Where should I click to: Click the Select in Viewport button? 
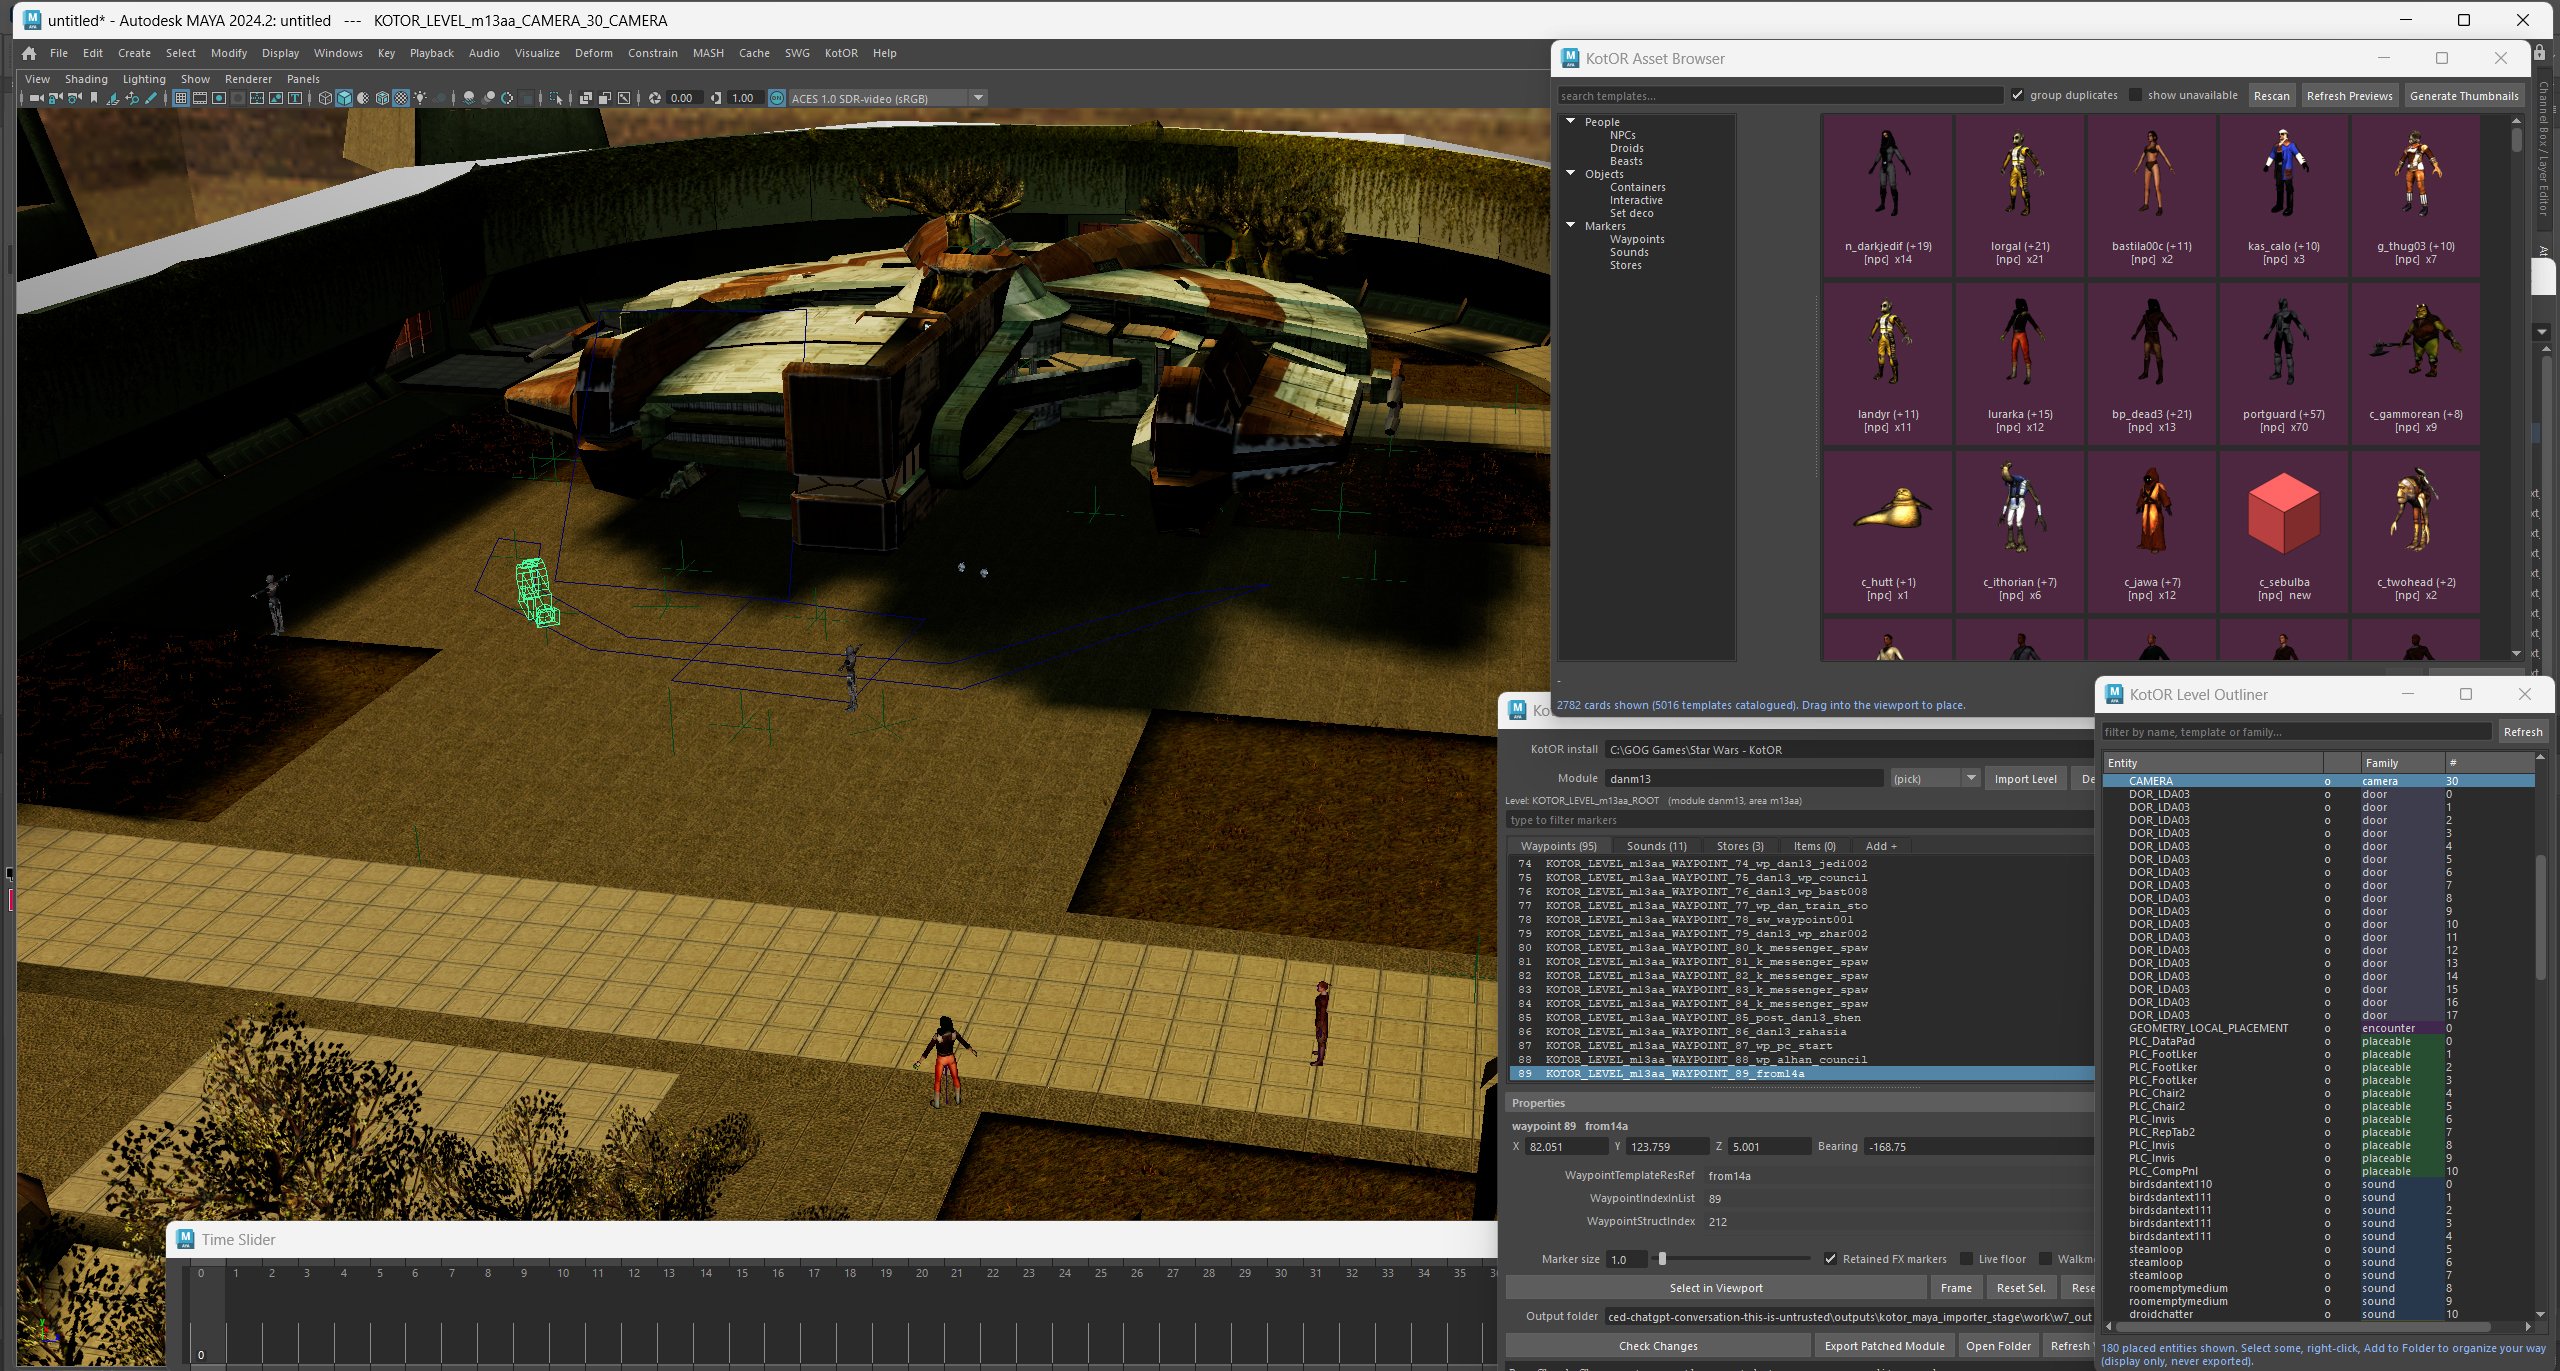(1716, 1288)
